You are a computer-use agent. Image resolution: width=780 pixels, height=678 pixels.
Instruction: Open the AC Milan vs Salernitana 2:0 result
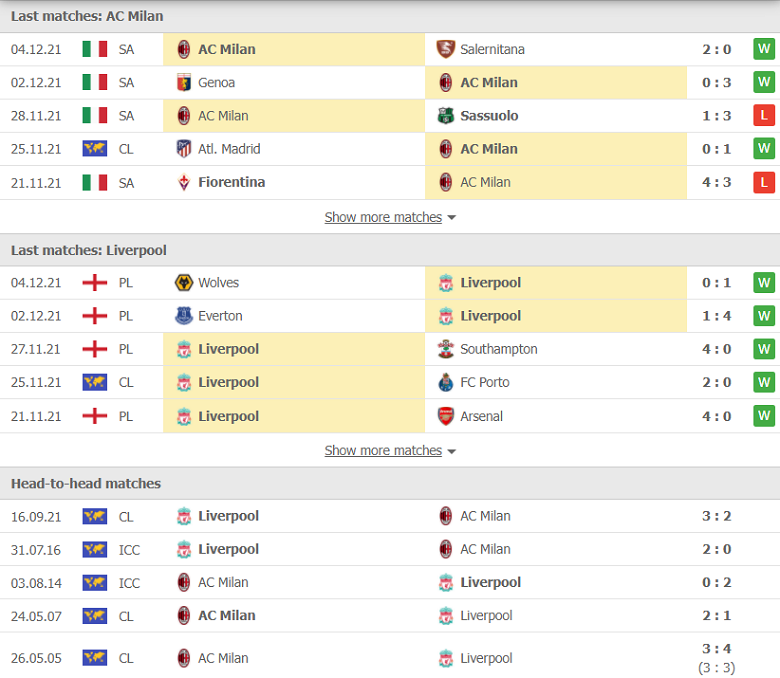[x=716, y=49]
